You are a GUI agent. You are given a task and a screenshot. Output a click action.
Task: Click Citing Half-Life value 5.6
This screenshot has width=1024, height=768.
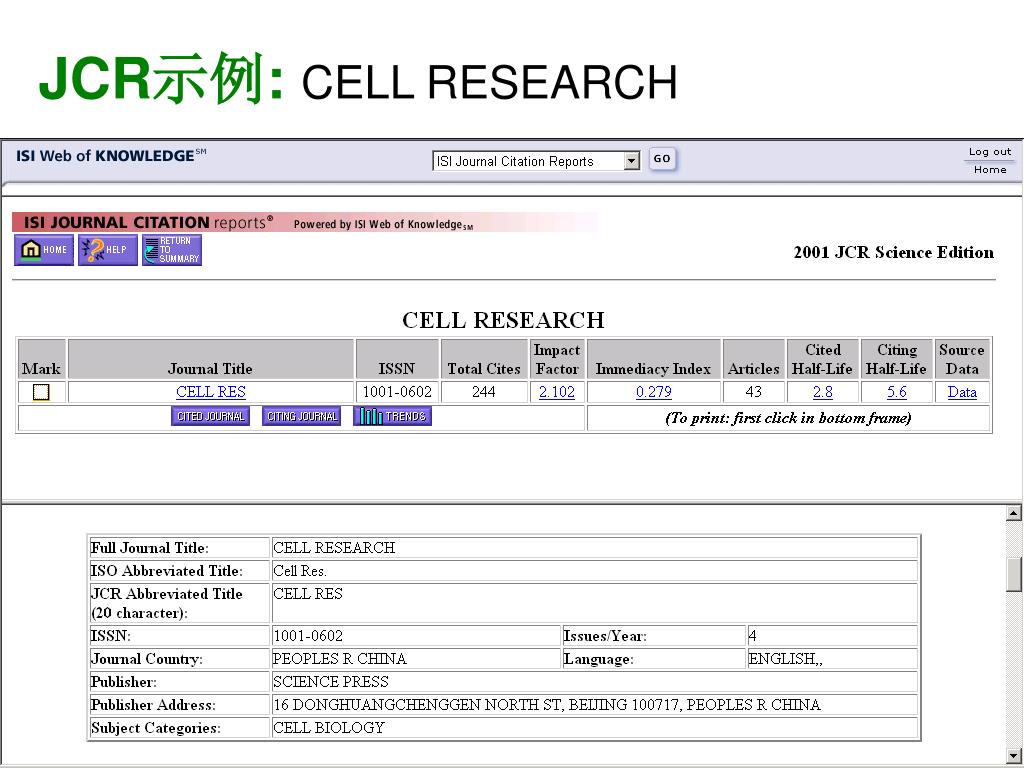coord(897,392)
